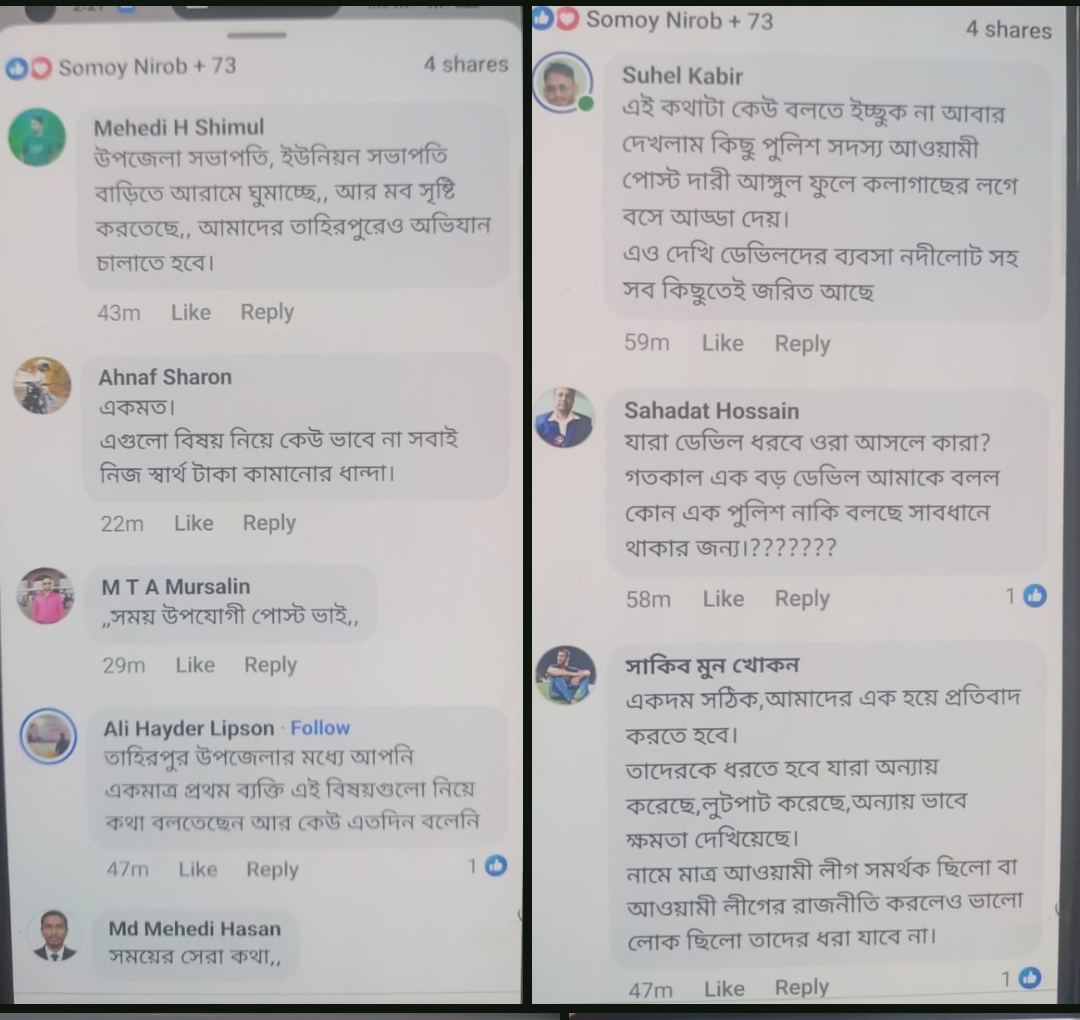The width and height of the screenshot is (1080, 1020).
Task: Tap the like reaction count on Sahadat Hossain's comment
Action: [1026, 596]
